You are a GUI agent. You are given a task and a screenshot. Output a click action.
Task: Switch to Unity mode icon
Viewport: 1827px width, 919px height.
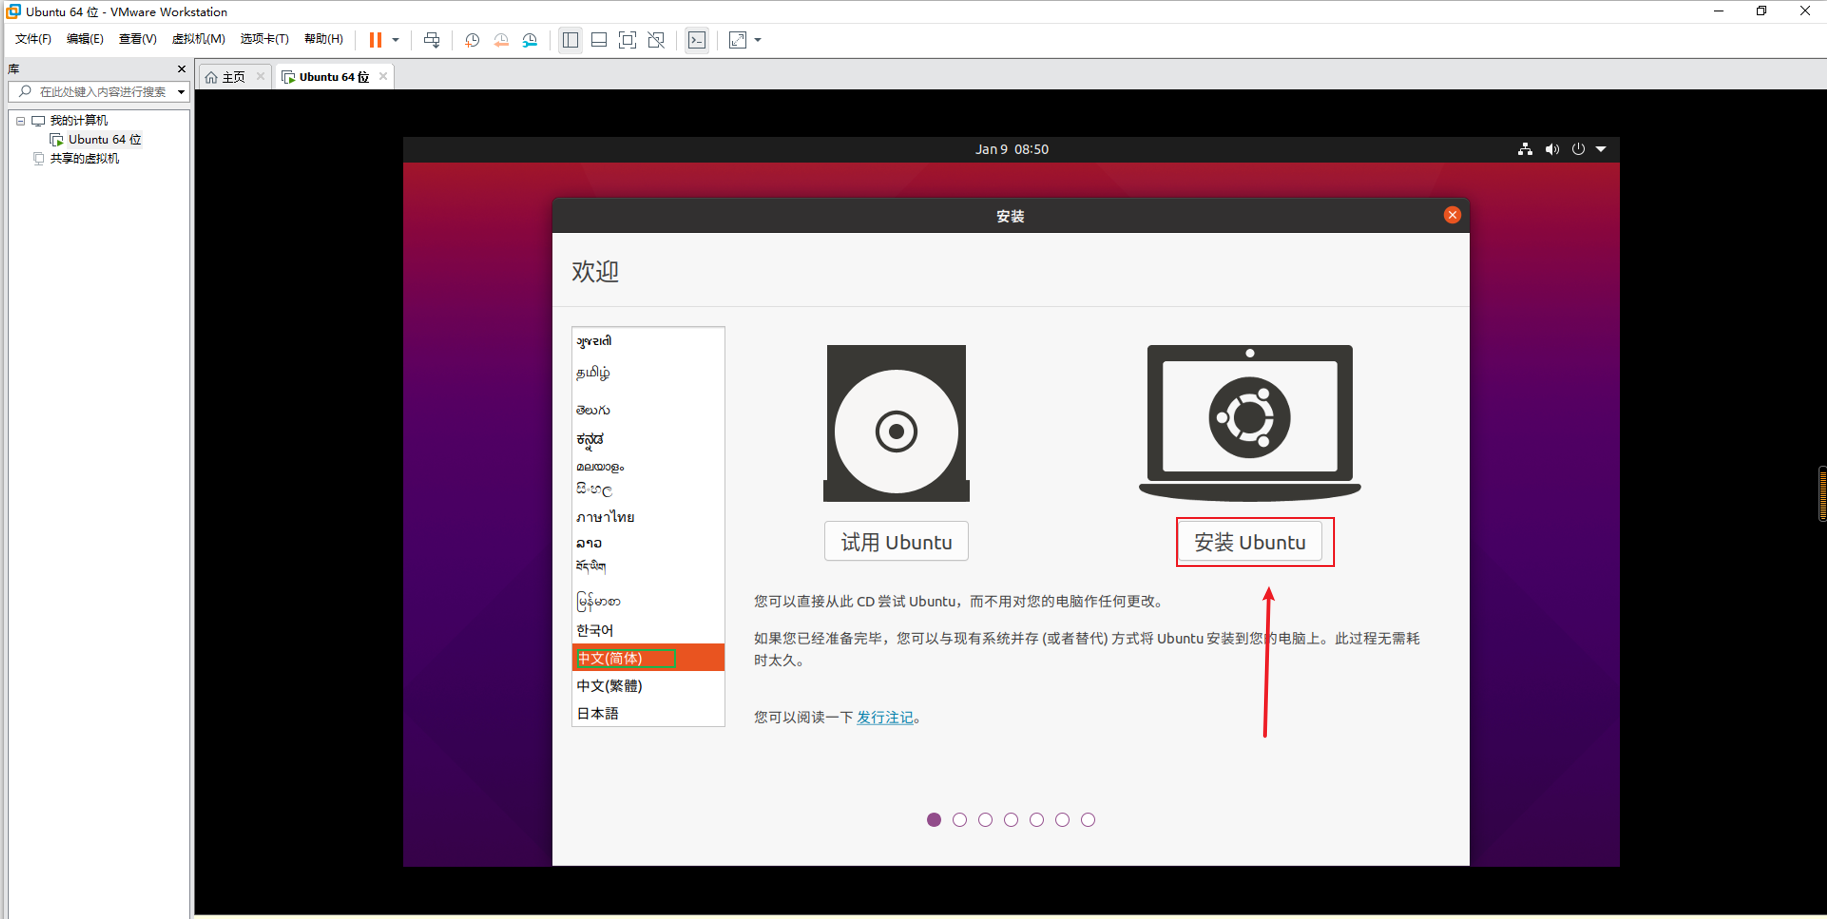[x=656, y=40]
